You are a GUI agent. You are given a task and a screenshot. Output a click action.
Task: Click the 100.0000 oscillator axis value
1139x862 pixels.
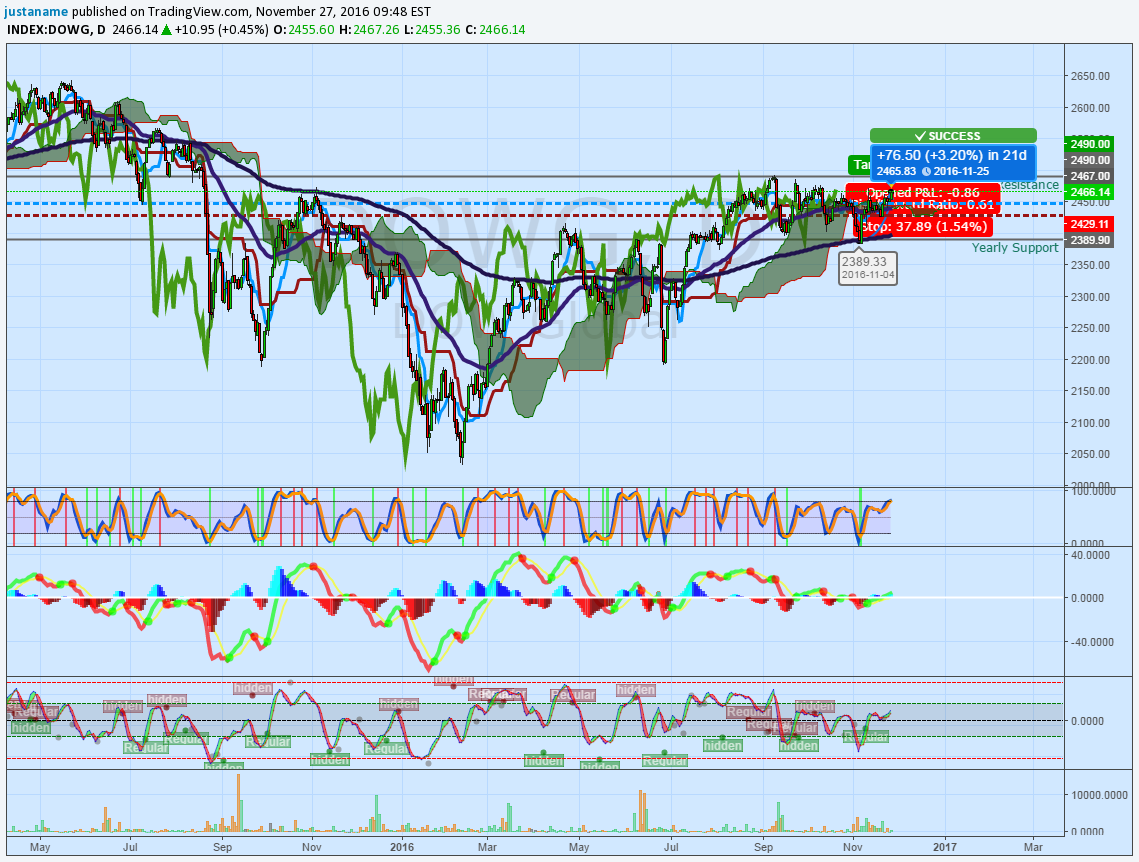coord(1093,492)
